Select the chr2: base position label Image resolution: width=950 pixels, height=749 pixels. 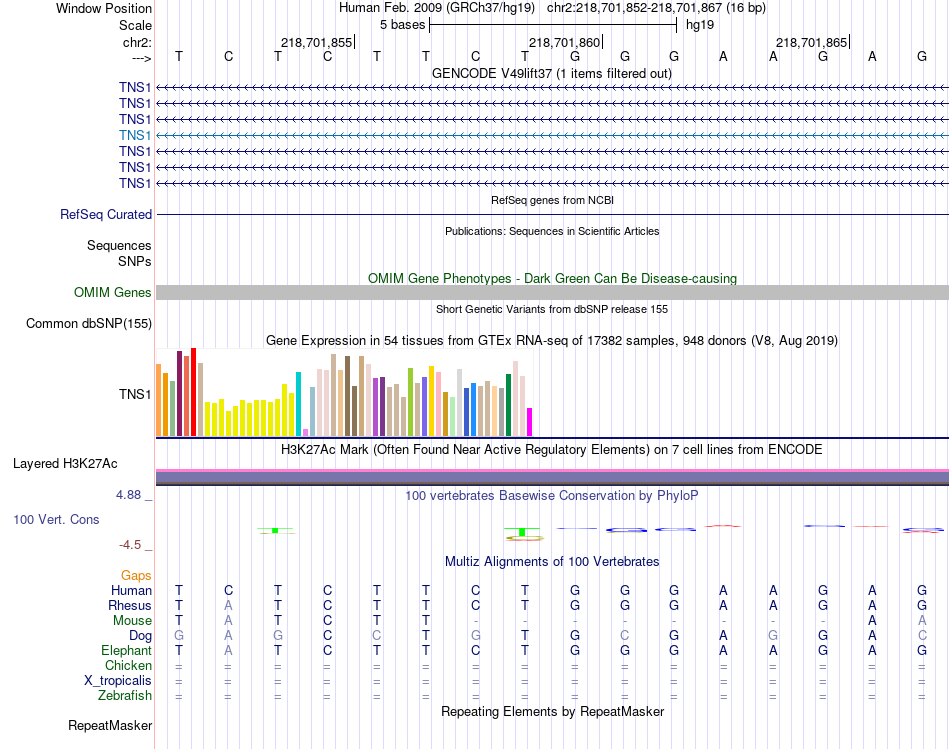click(x=137, y=42)
